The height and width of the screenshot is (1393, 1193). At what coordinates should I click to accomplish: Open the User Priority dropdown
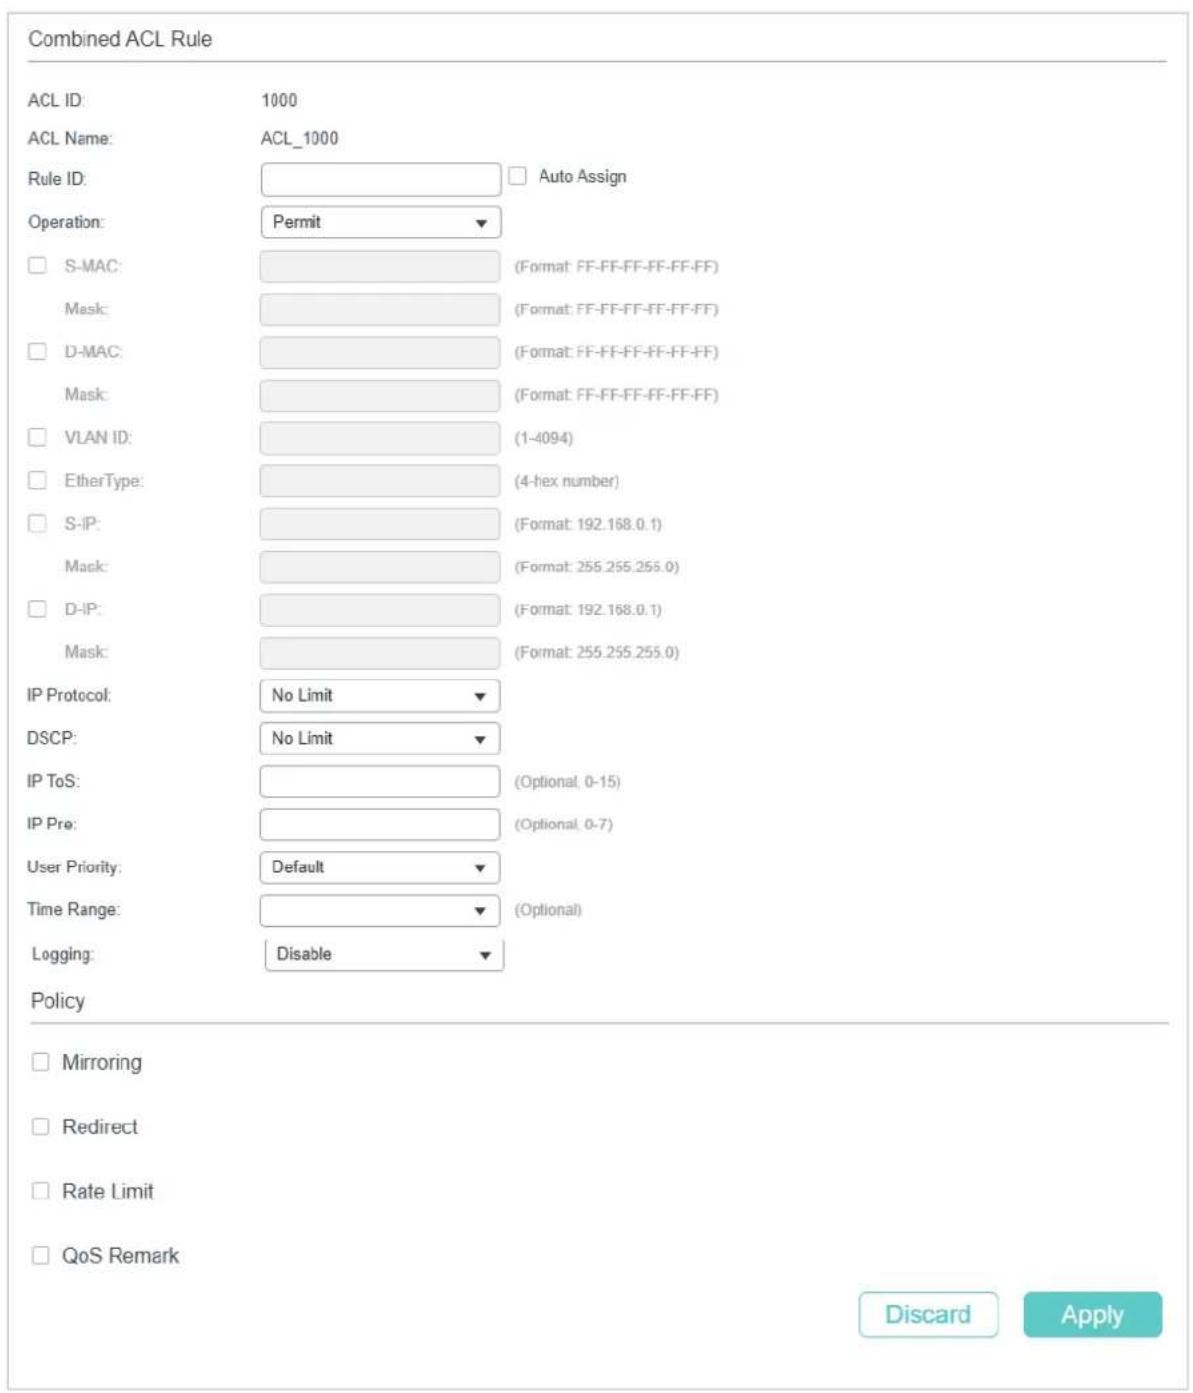click(x=380, y=867)
